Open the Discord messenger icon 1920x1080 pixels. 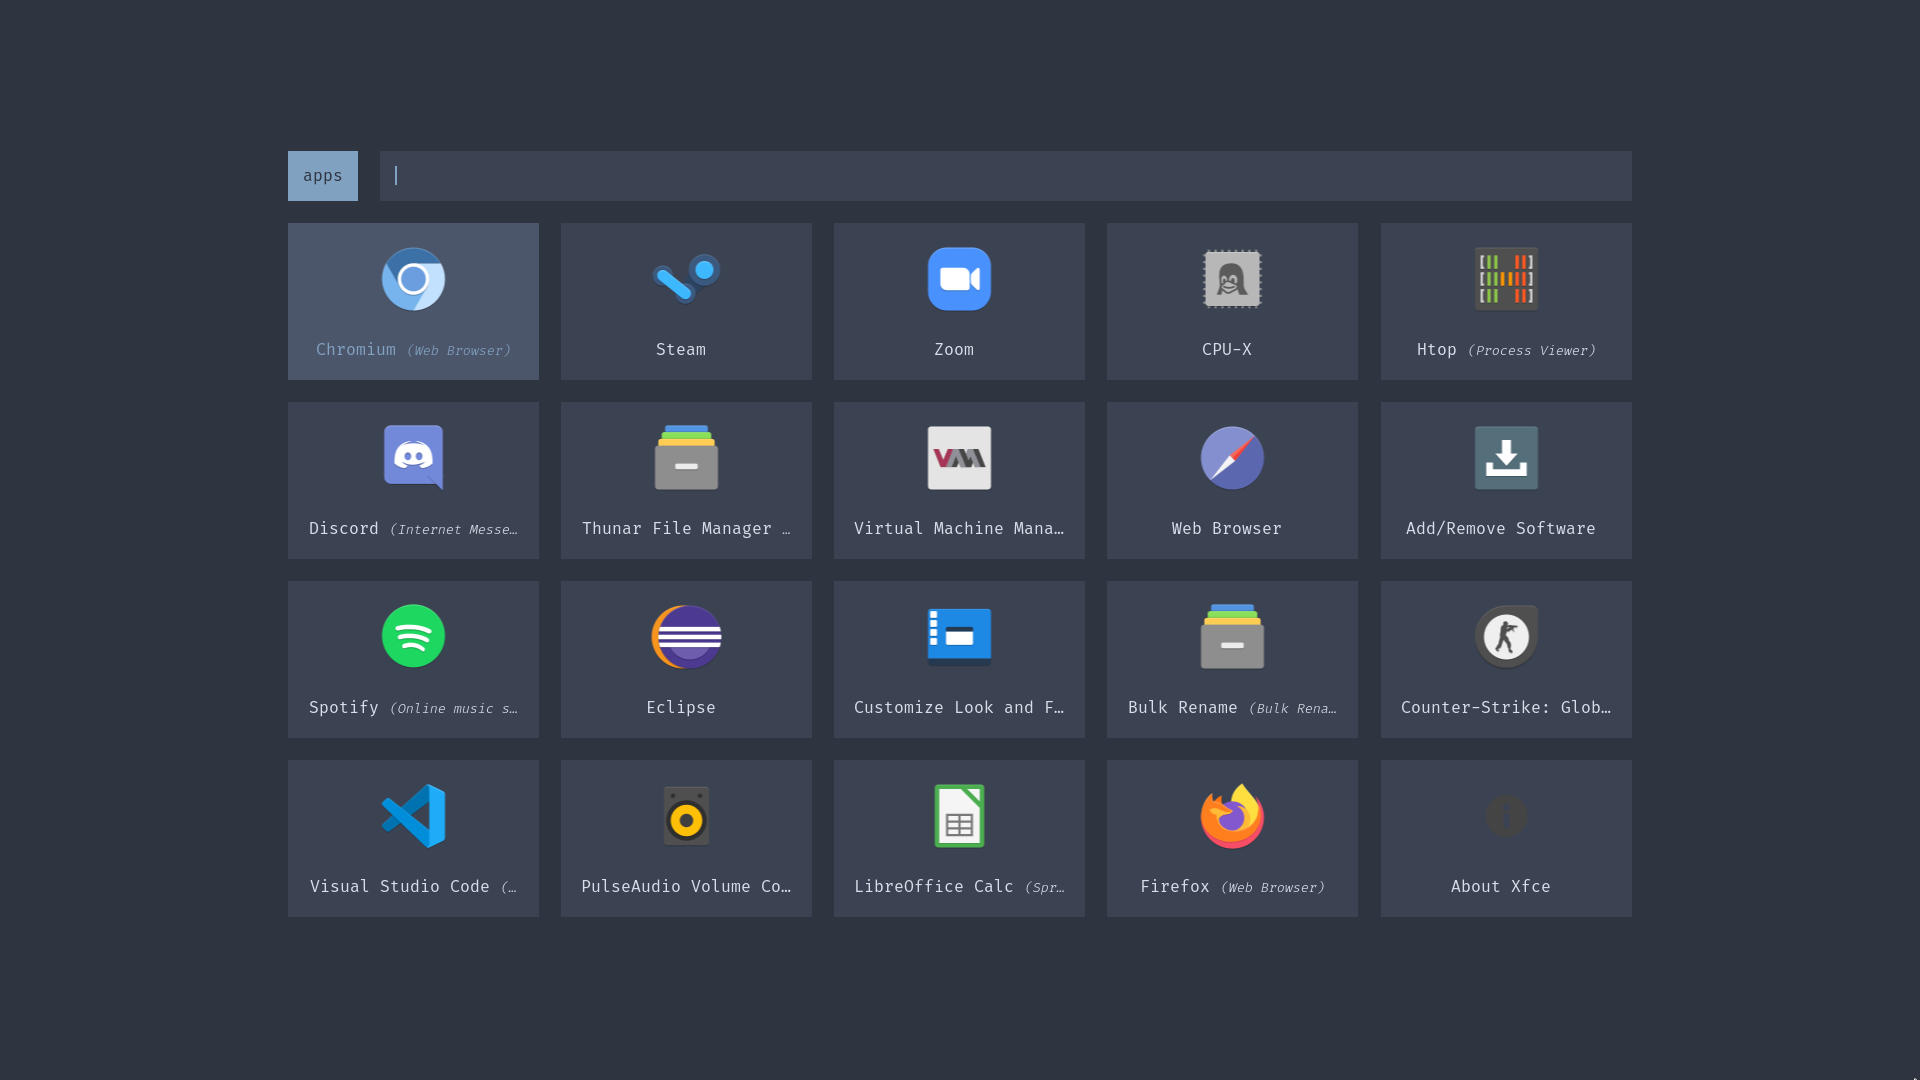[413, 458]
